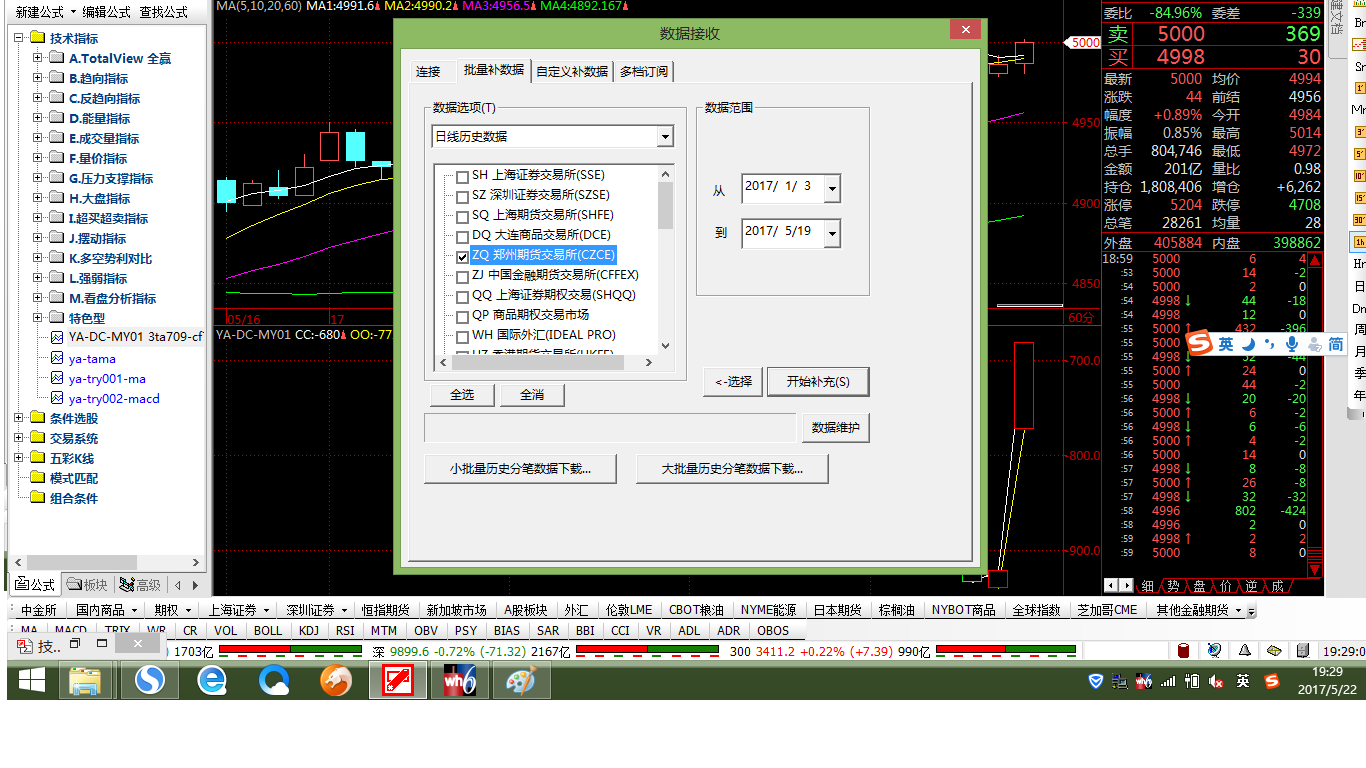Click the 开始补充(S) button
Image resolution: width=1366 pixels, height=768 pixels.
pyautogui.click(x=818, y=381)
